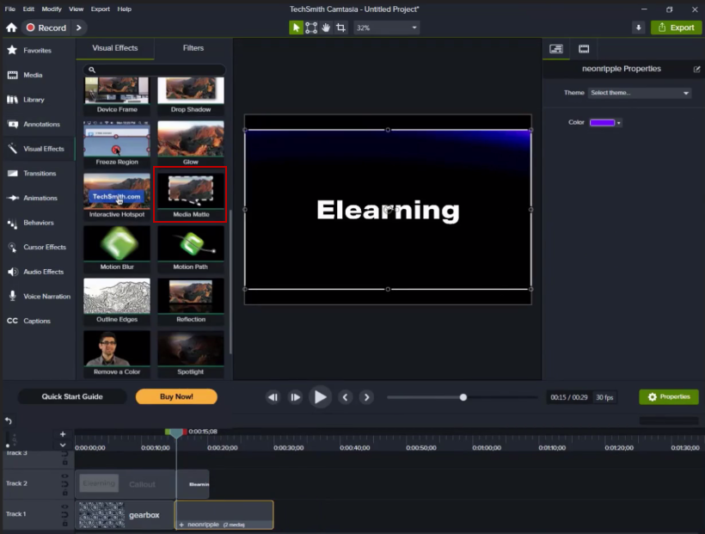Select the Visual Effects sidebar item

point(36,149)
